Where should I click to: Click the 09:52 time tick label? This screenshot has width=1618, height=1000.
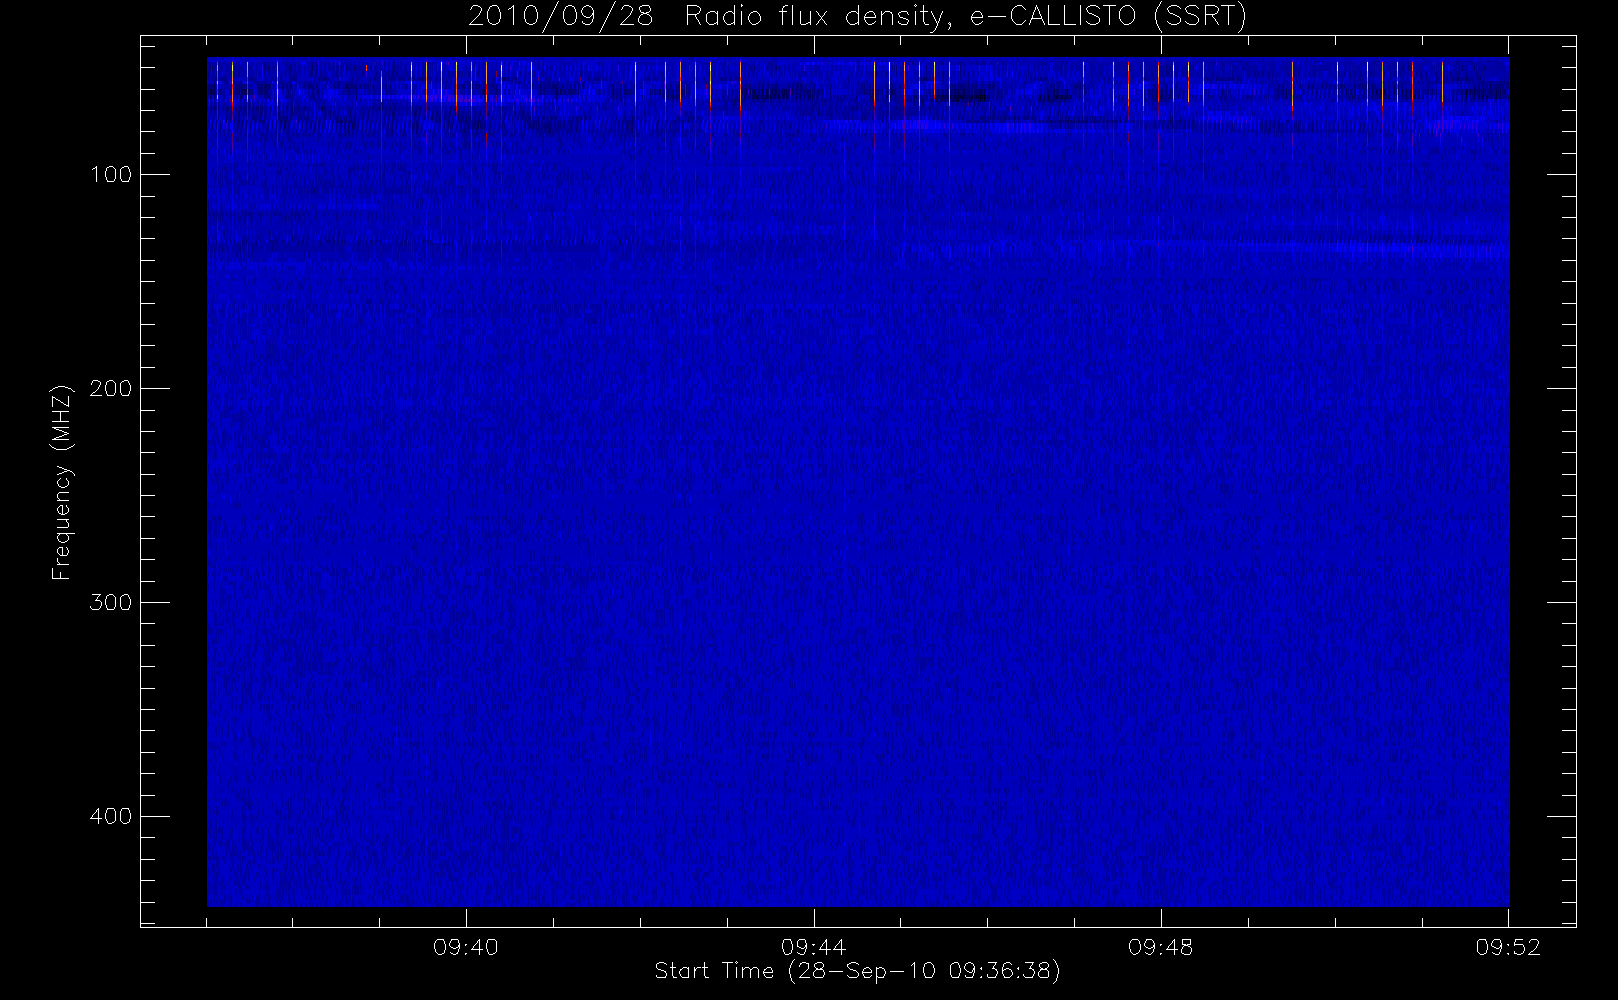[1508, 947]
